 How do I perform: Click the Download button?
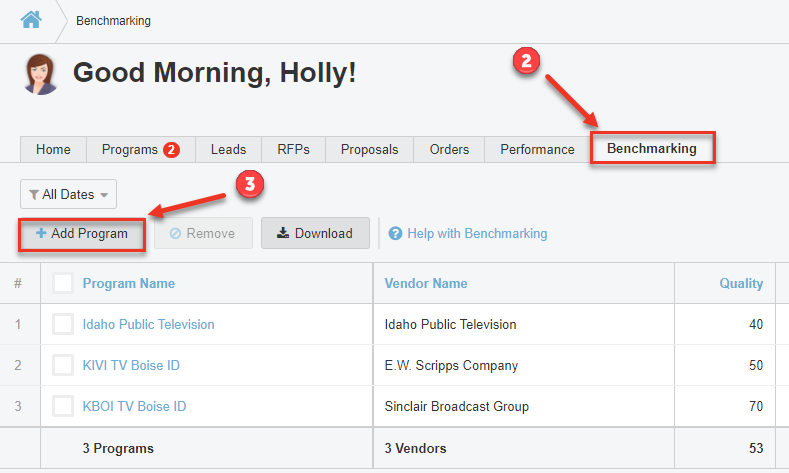tap(315, 233)
